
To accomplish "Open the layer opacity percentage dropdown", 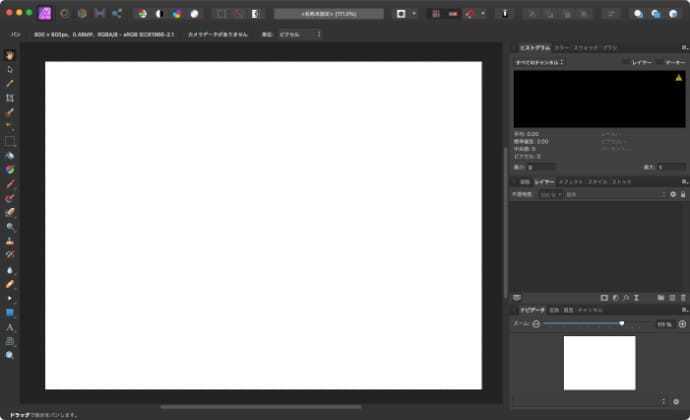I will coord(551,194).
